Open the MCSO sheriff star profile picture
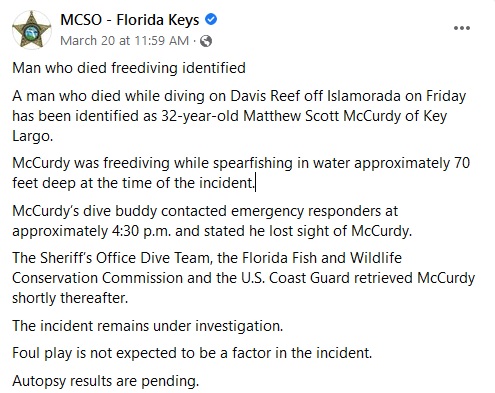This screenshot has width=495, height=393. click(x=32, y=30)
